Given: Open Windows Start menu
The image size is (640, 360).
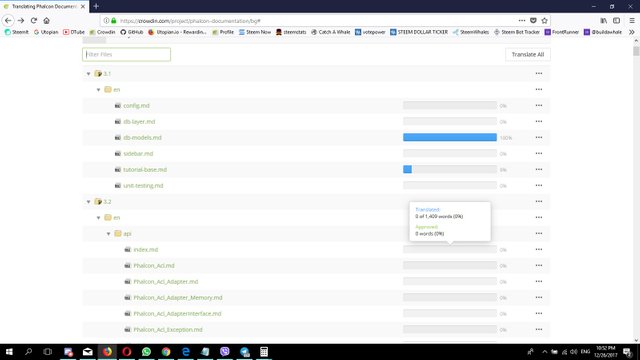Looking at the screenshot, I should 9,351.
